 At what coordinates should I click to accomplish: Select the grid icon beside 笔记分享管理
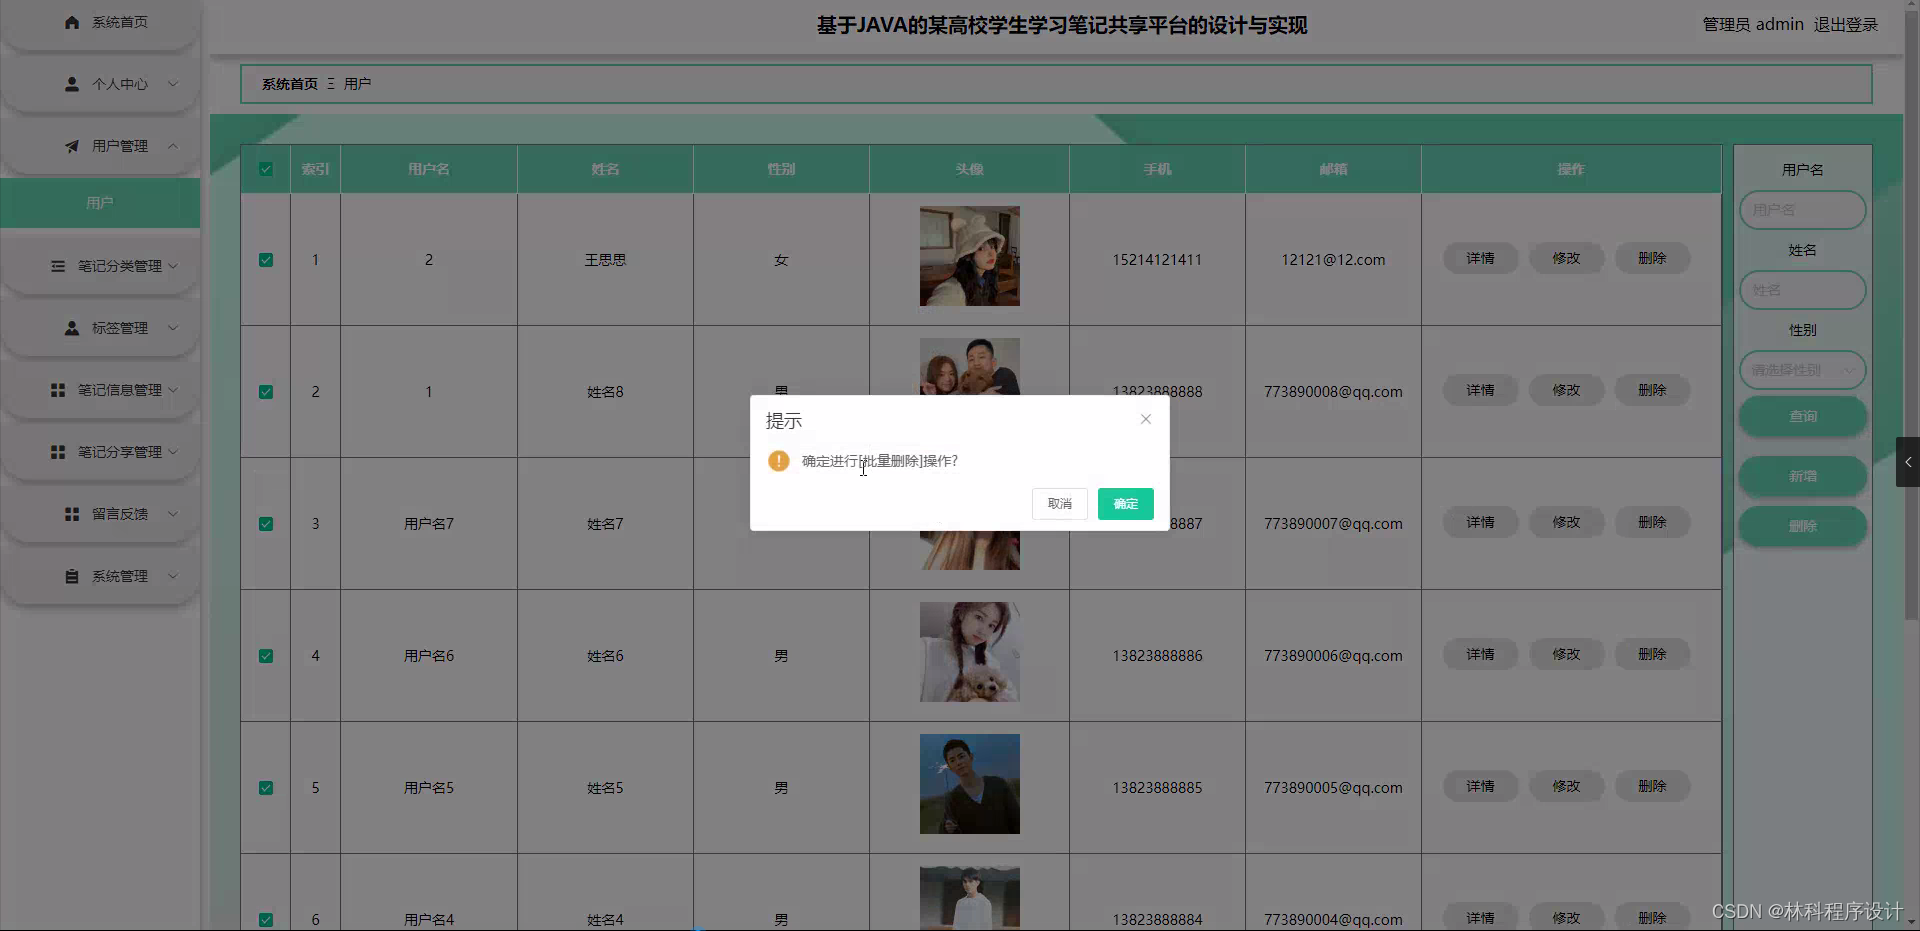[x=56, y=451]
